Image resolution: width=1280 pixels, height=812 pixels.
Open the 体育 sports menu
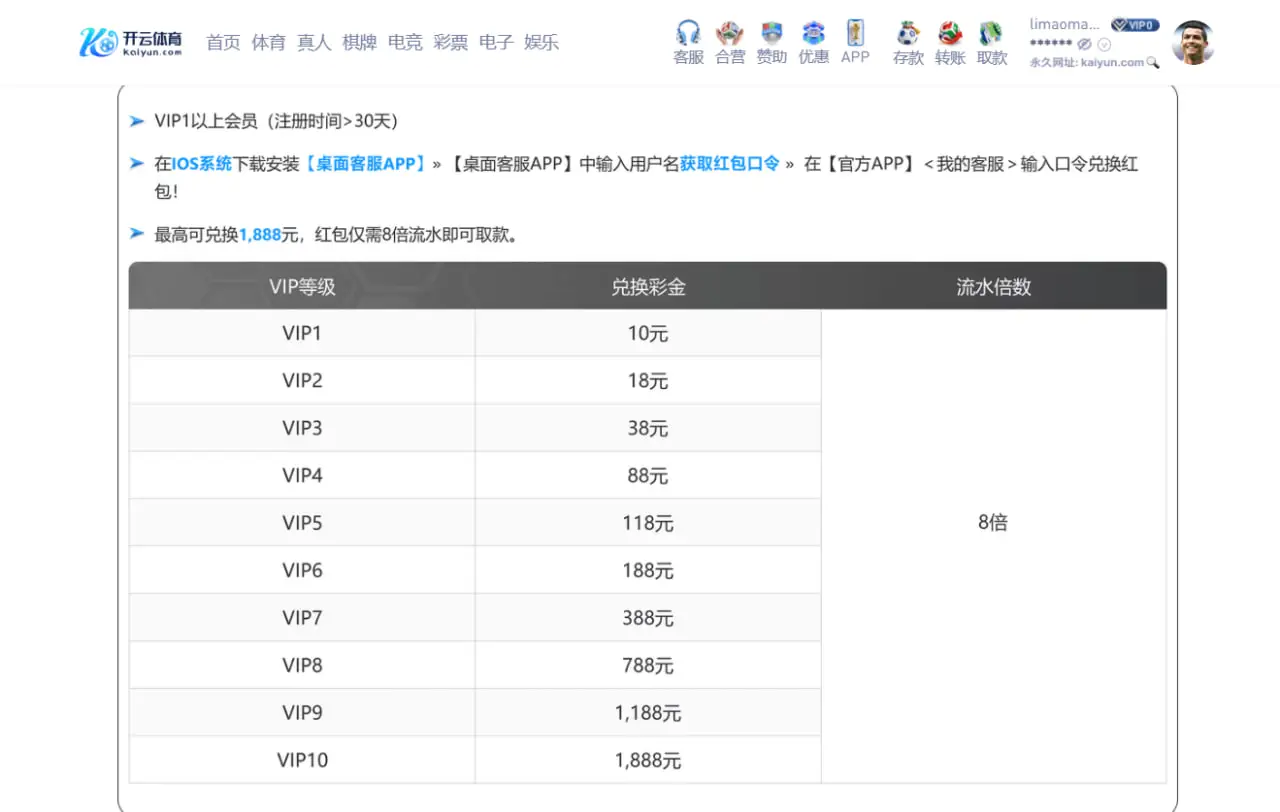(268, 42)
